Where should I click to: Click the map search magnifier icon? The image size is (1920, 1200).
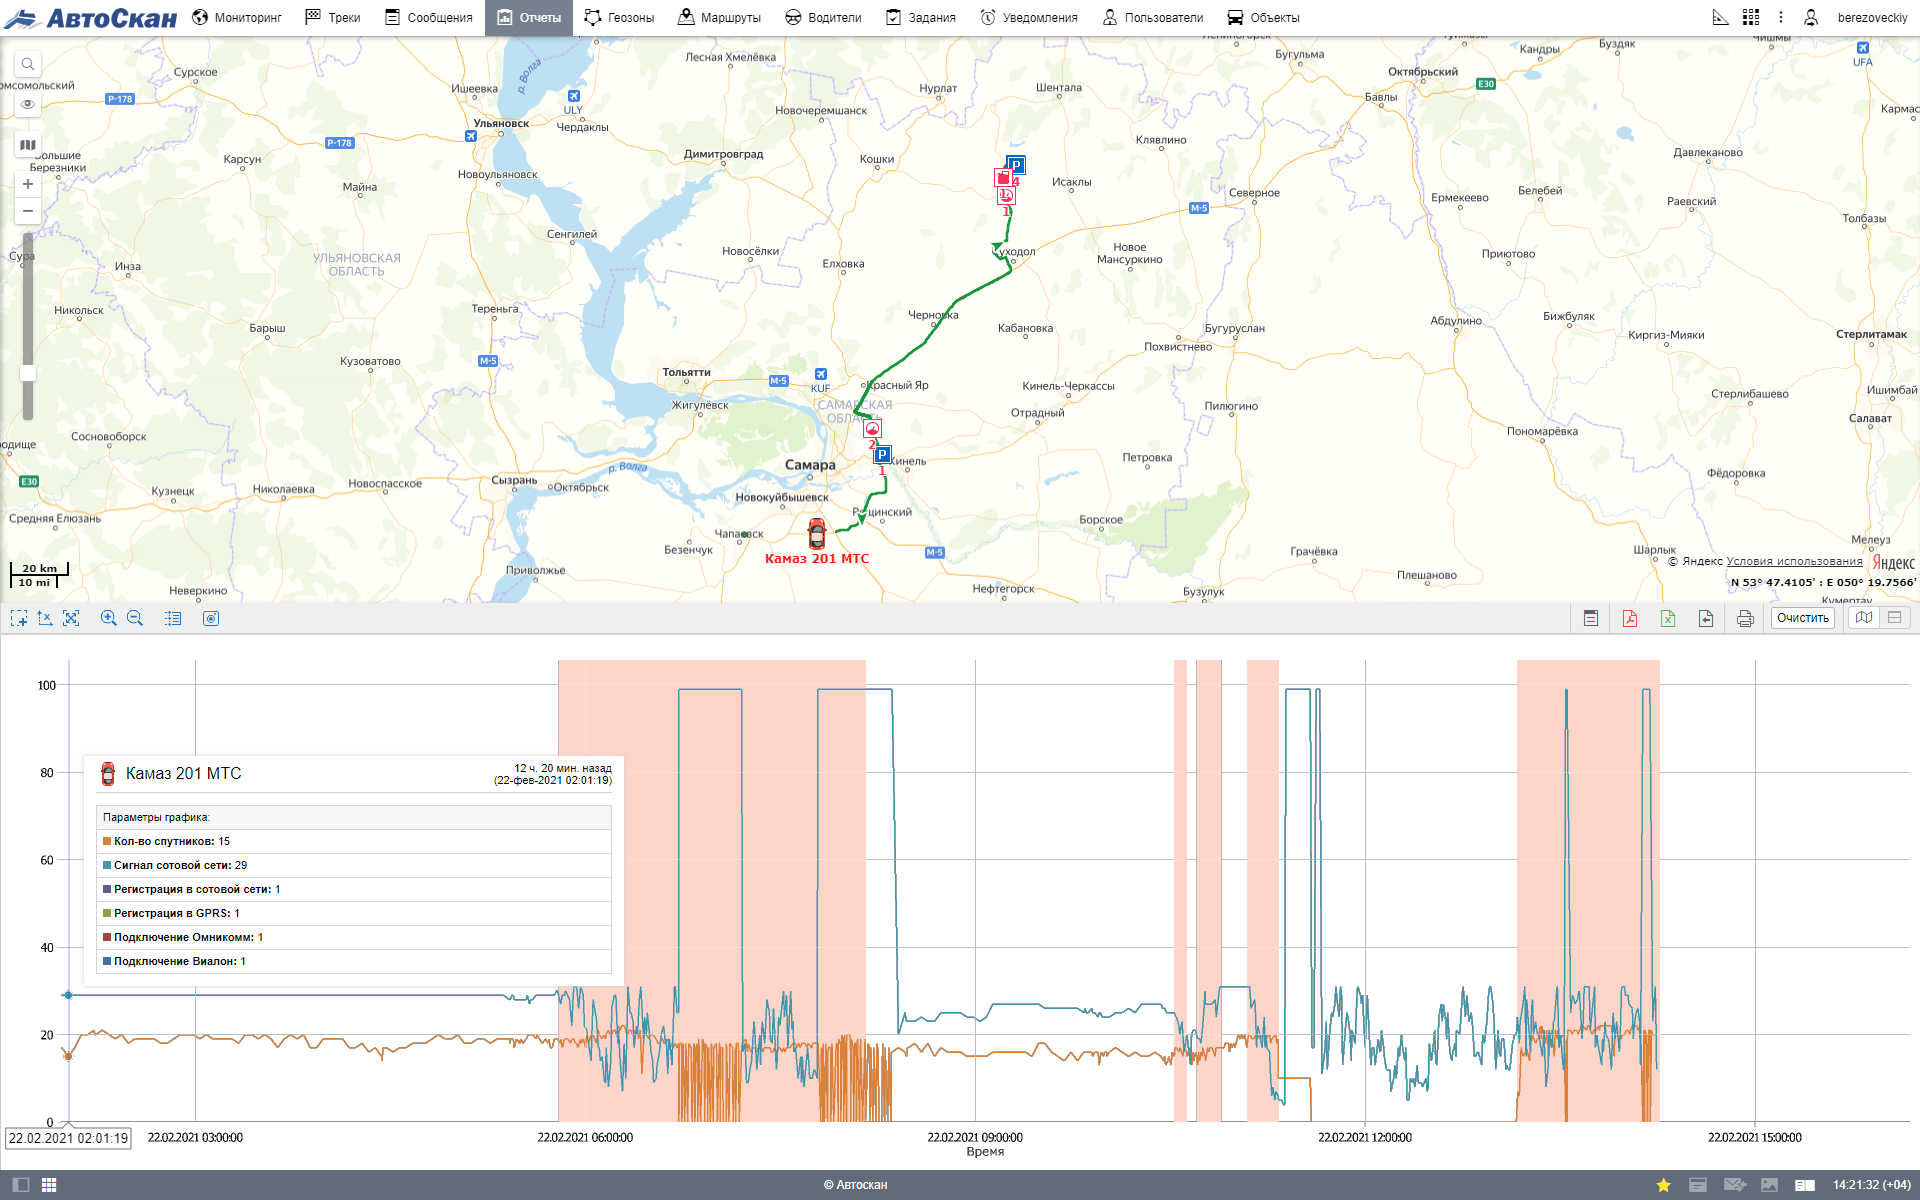click(28, 64)
